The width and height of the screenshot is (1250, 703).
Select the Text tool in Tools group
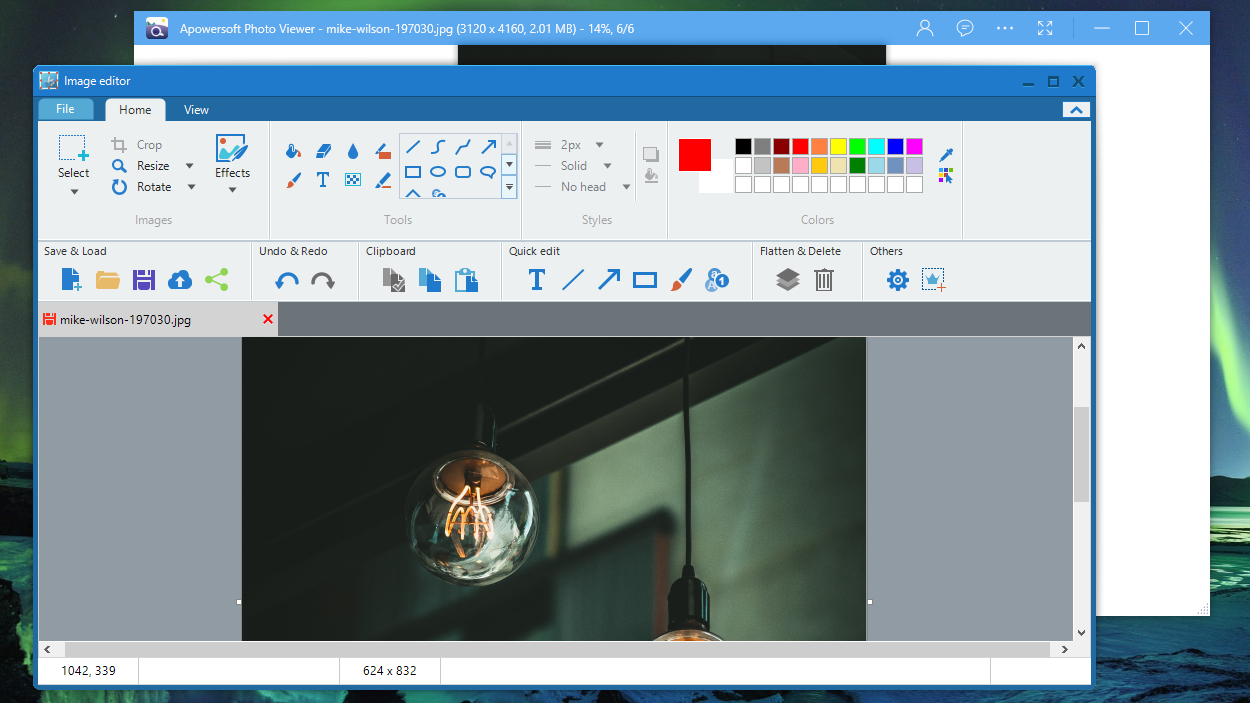pyautogui.click(x=323, y=180)
